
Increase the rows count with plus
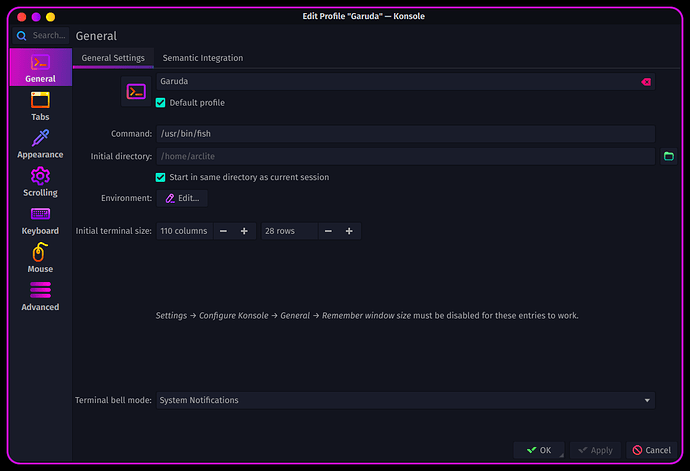[x=349, y=231]
